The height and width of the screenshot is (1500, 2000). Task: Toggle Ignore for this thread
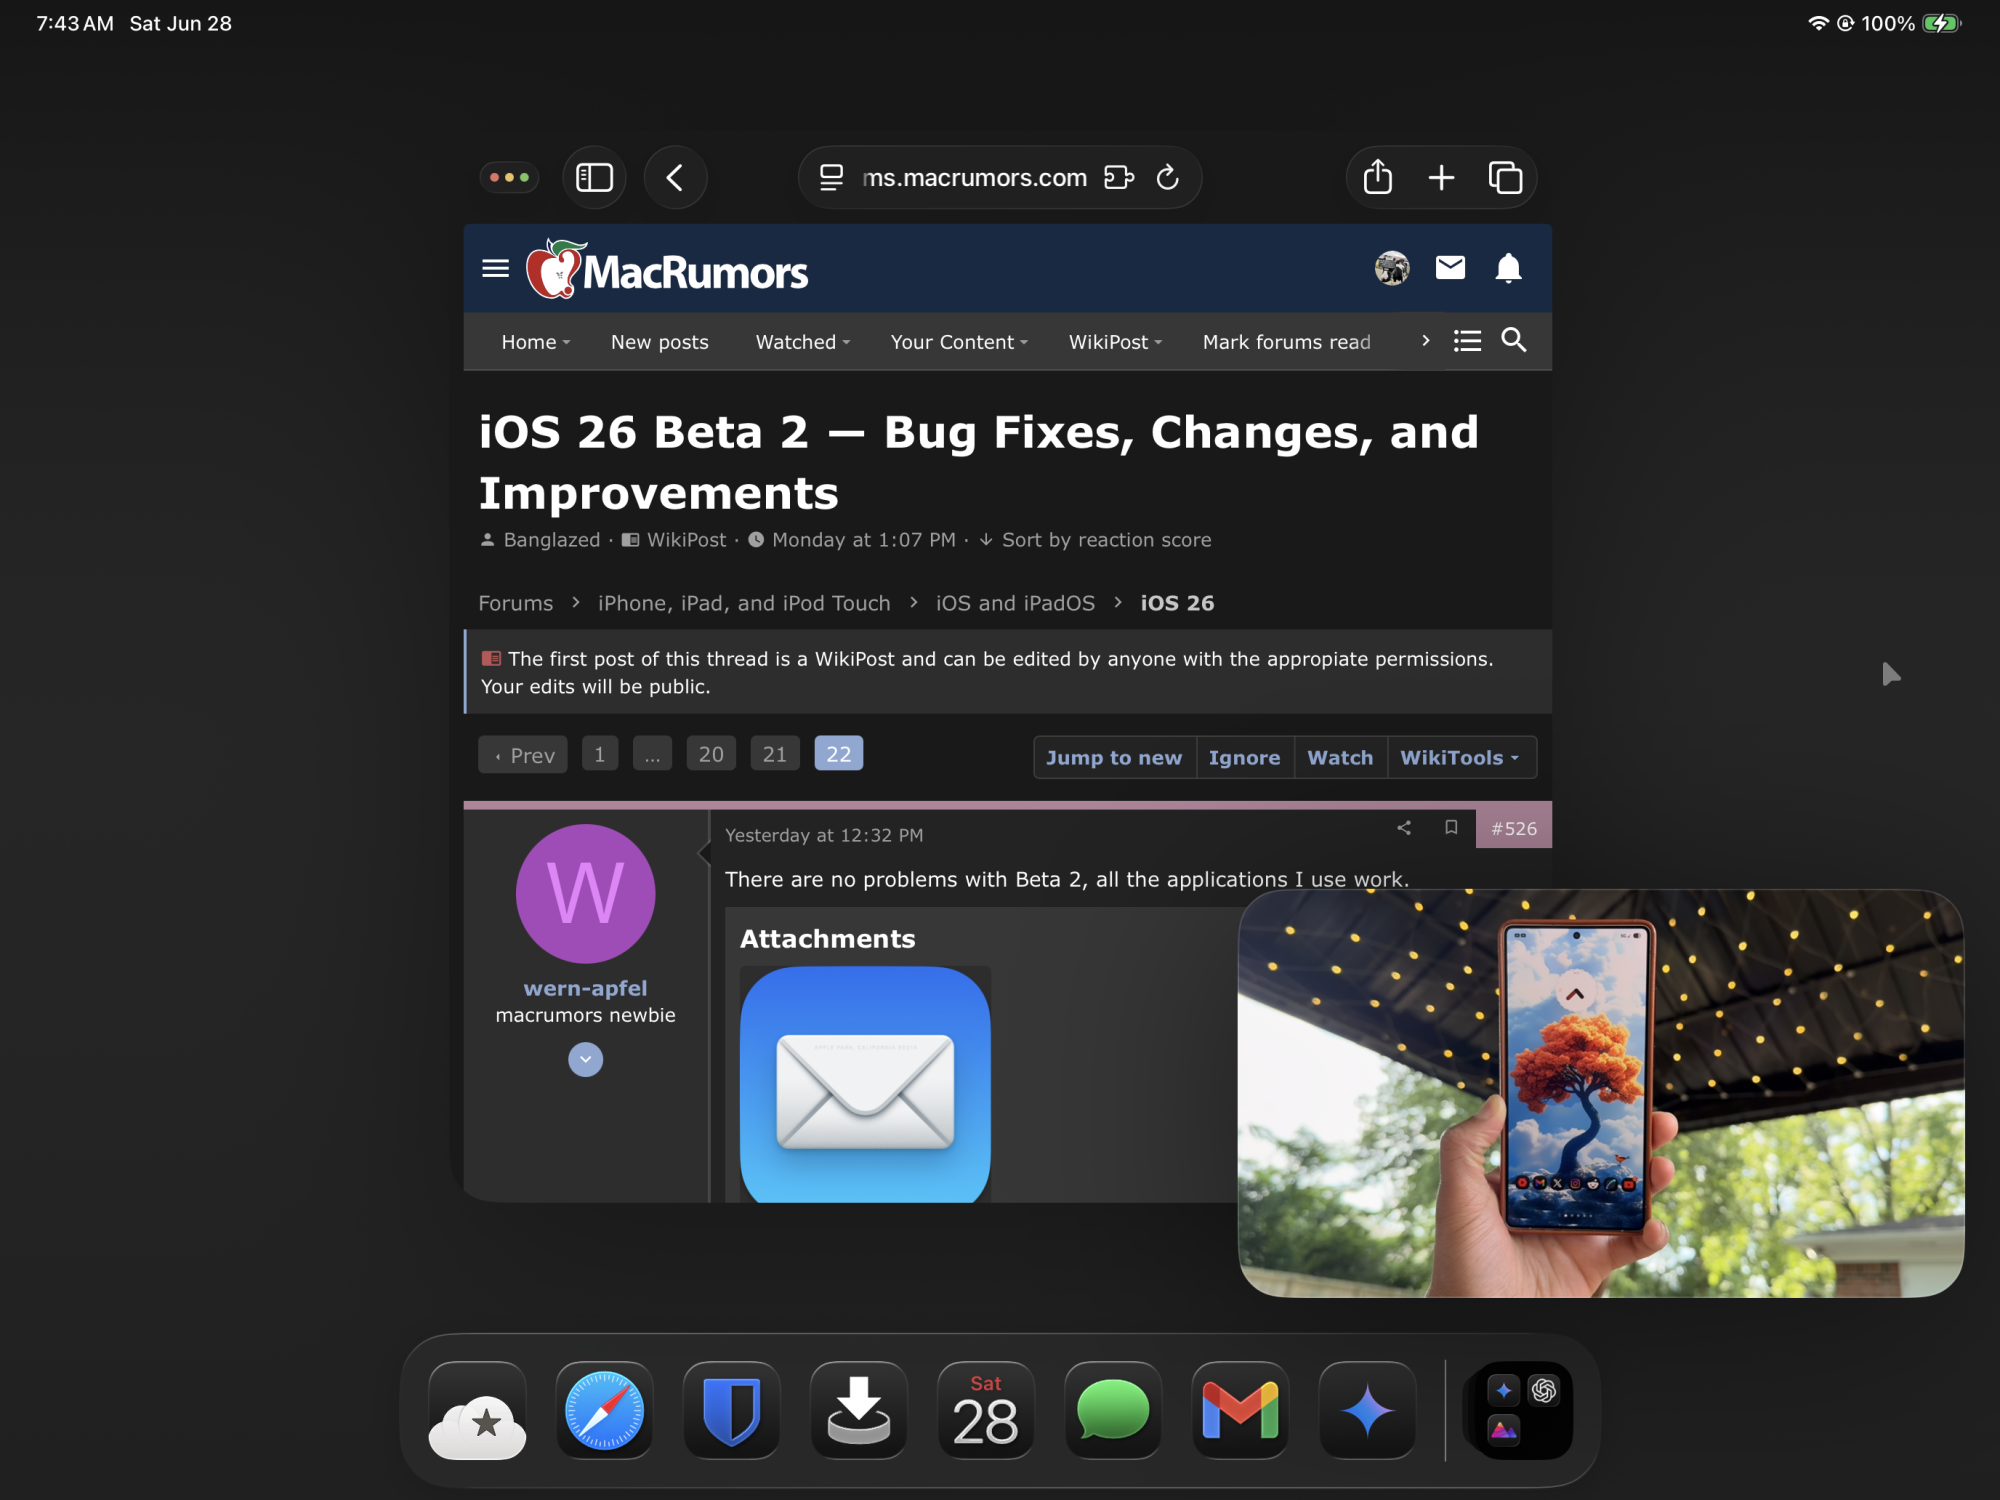pos(1244,758)
